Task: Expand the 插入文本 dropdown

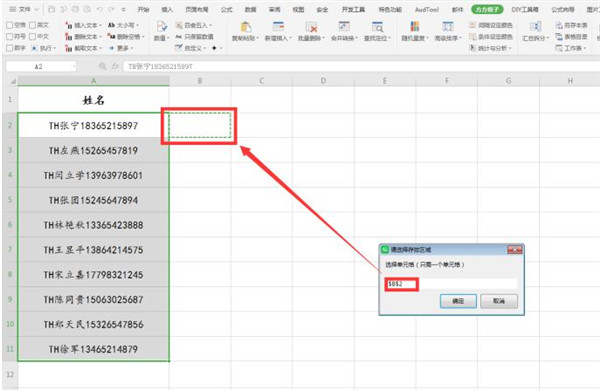Action: pos(83,25)
